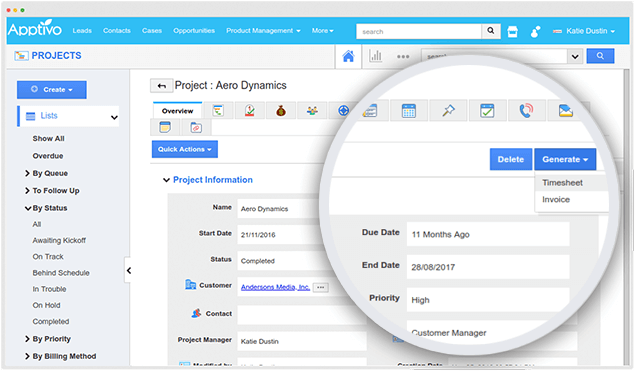Viewport: 635px width, 371px height.
Task: Open Quick Actions dropdown
Action: [x=185, y=149]
